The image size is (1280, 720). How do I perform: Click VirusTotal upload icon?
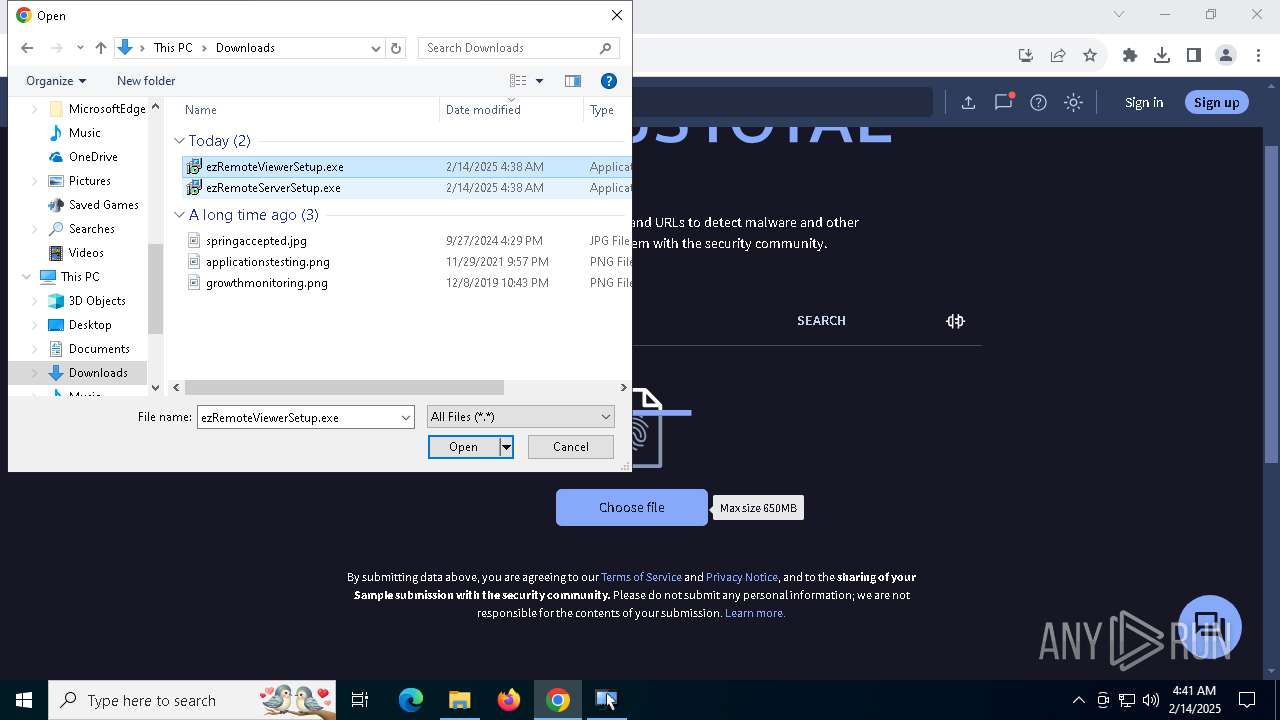968,102
